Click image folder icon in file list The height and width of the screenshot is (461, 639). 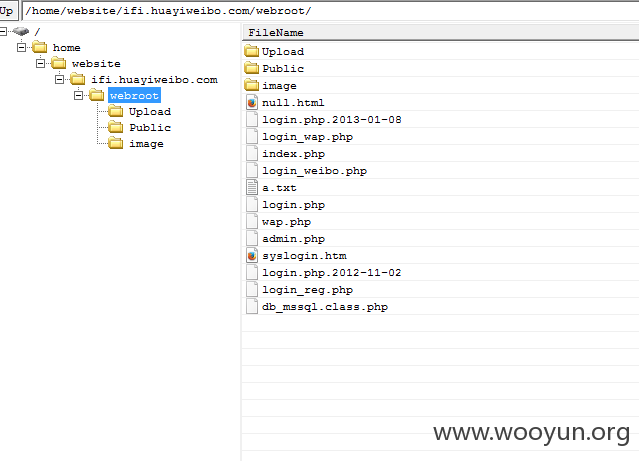tap(252, 85)
